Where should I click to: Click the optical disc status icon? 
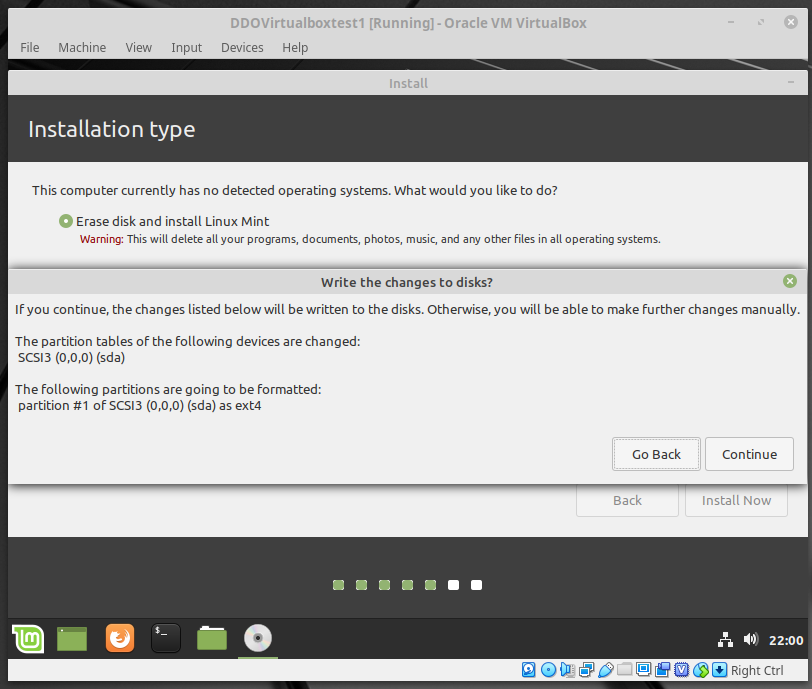[548, 670]
